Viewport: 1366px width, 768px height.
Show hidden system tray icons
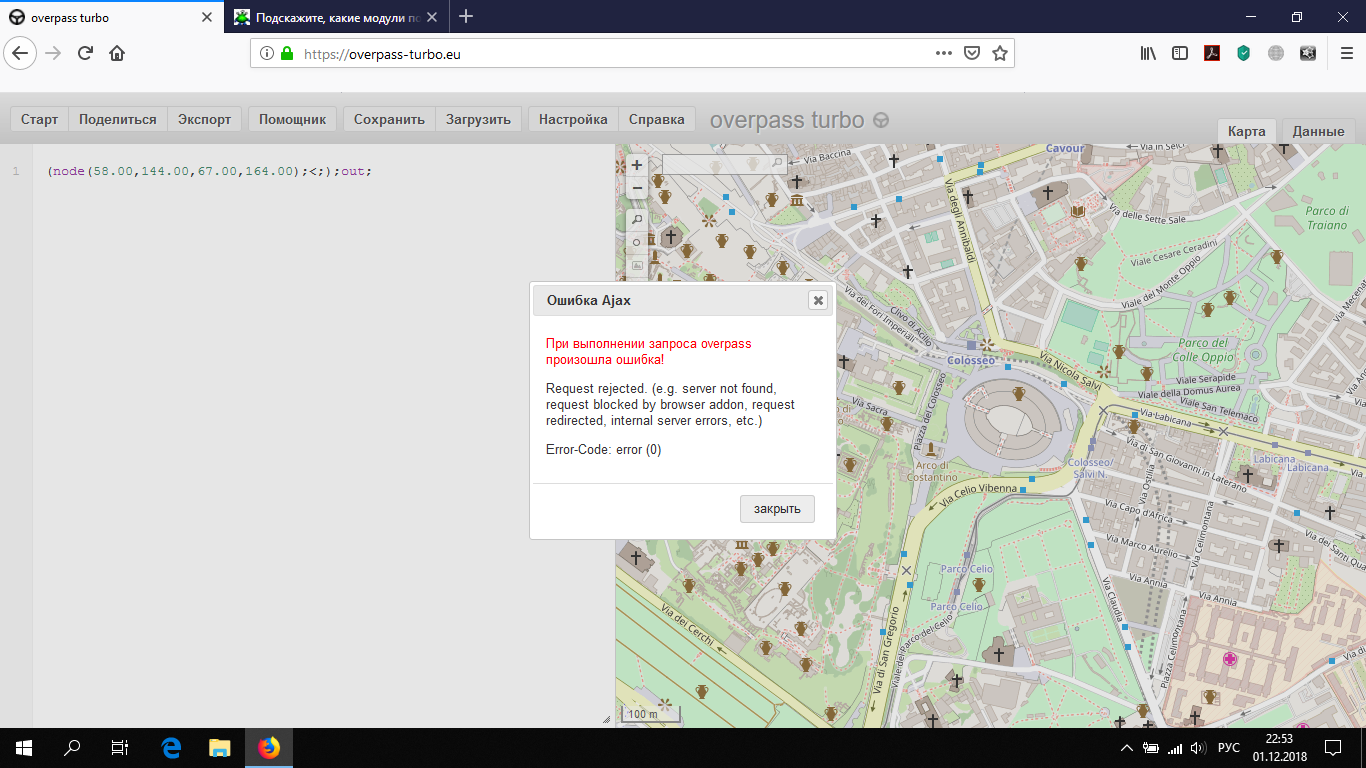coord(1127,748)
